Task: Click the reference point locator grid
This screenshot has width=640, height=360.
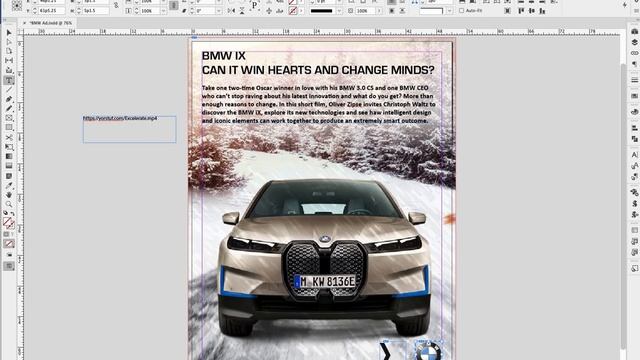Action: coord(17,5)
